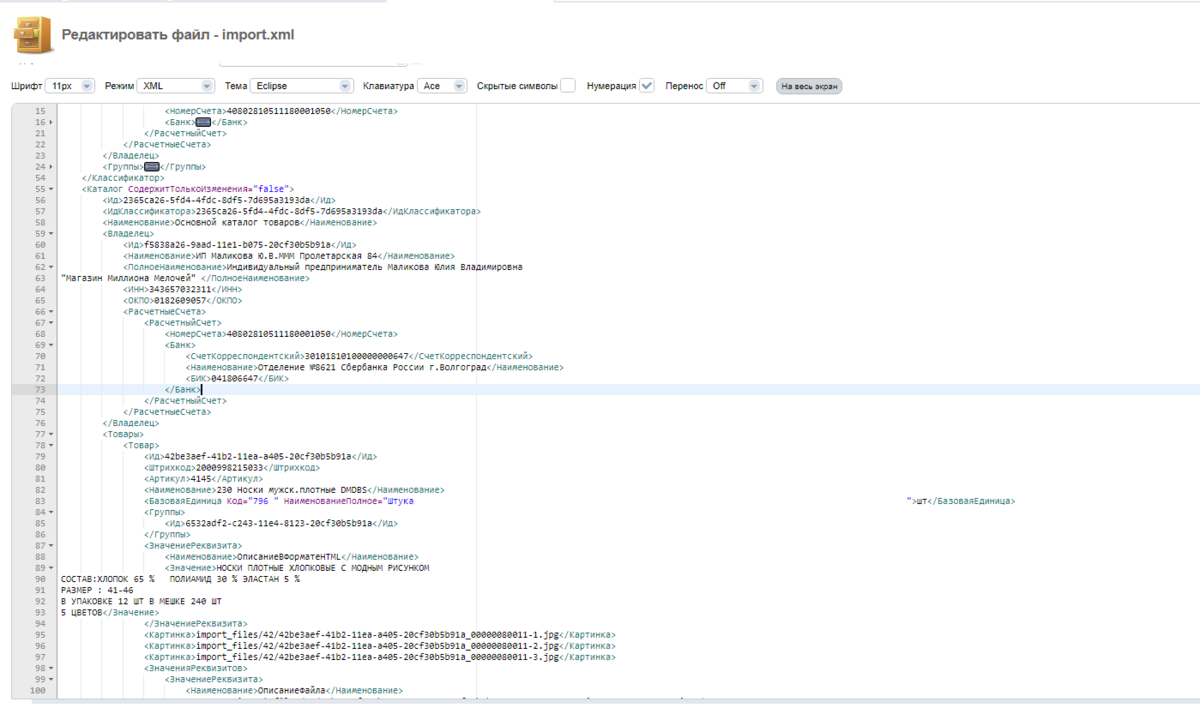Collapse the ЗначенияРеквизитов block at line 98
The width and height of the screenshot is (1200, 720).
(51, 668)
